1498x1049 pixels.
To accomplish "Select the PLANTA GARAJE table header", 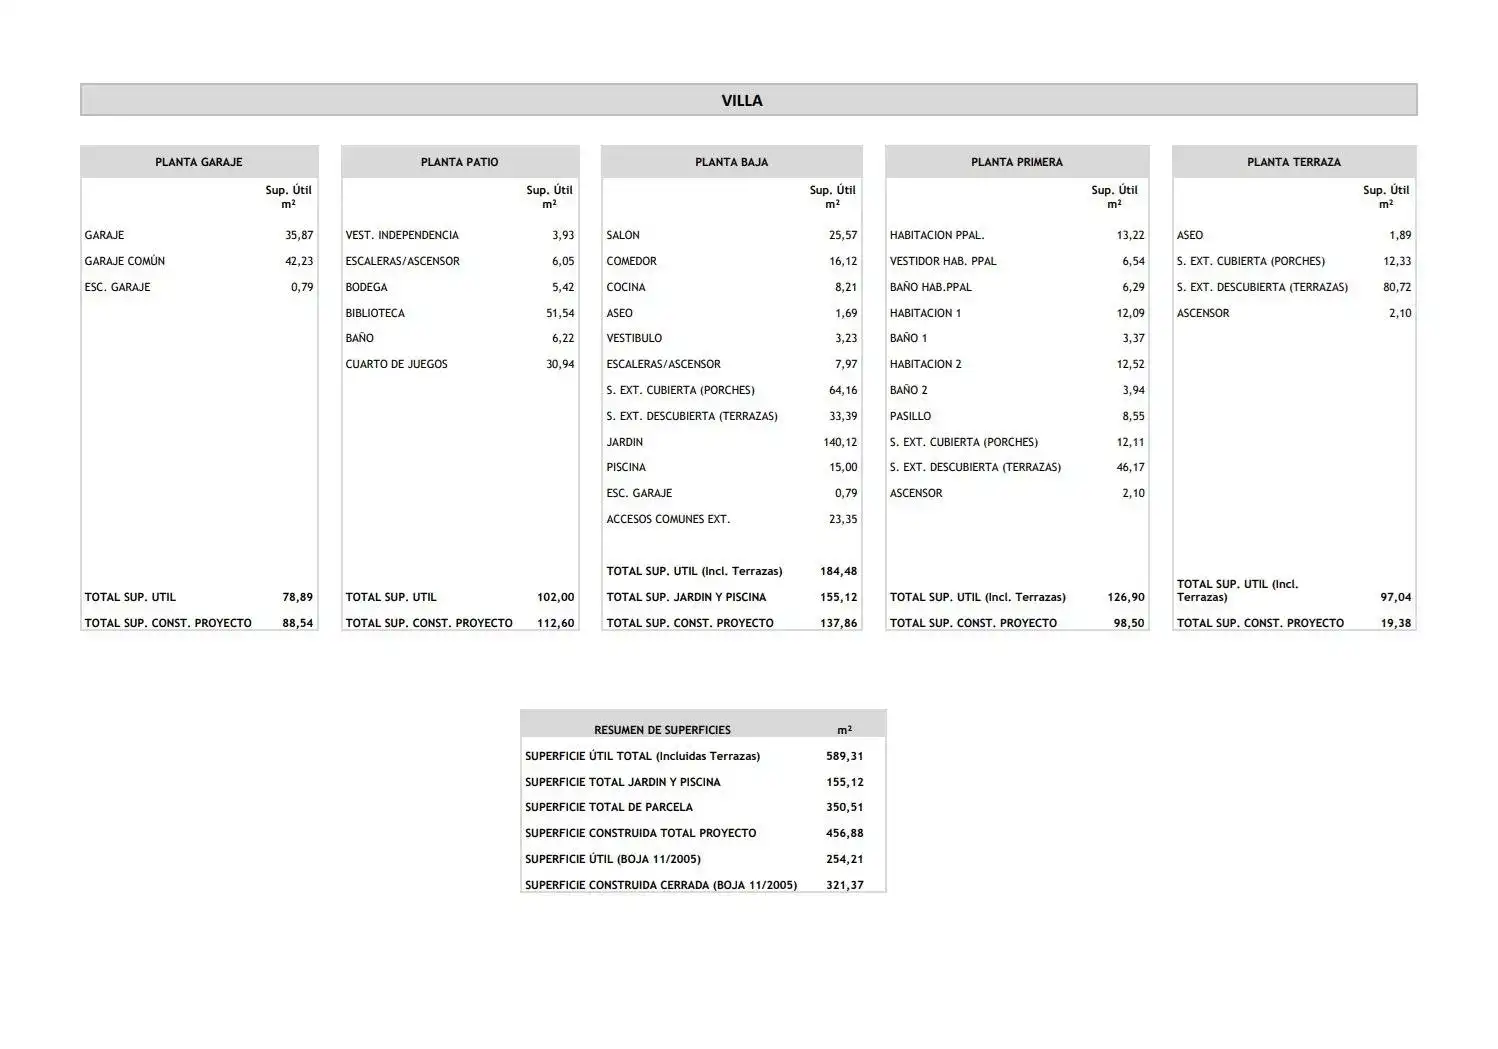I will click(199, 162).
